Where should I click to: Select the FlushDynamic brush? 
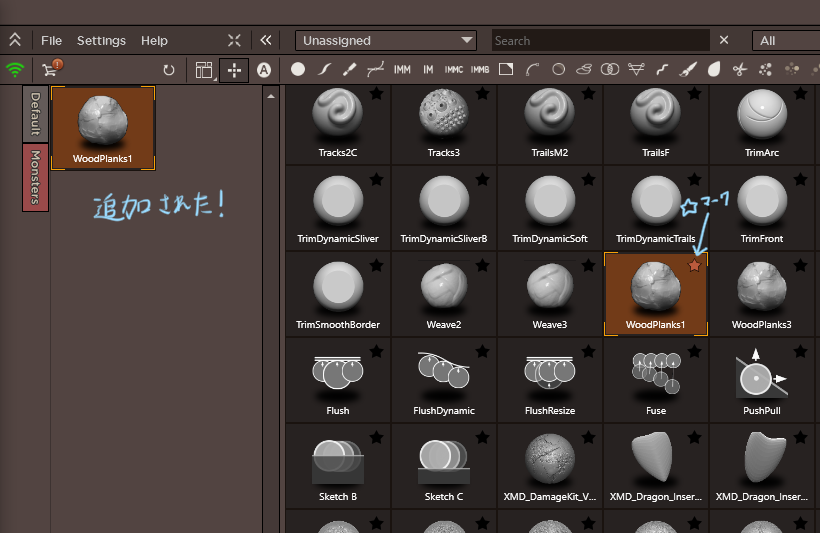(x=443, y=381)
